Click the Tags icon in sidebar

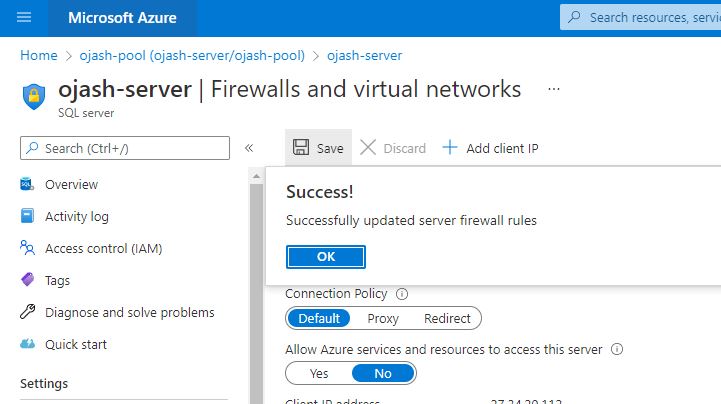click(x=28, y=281)
